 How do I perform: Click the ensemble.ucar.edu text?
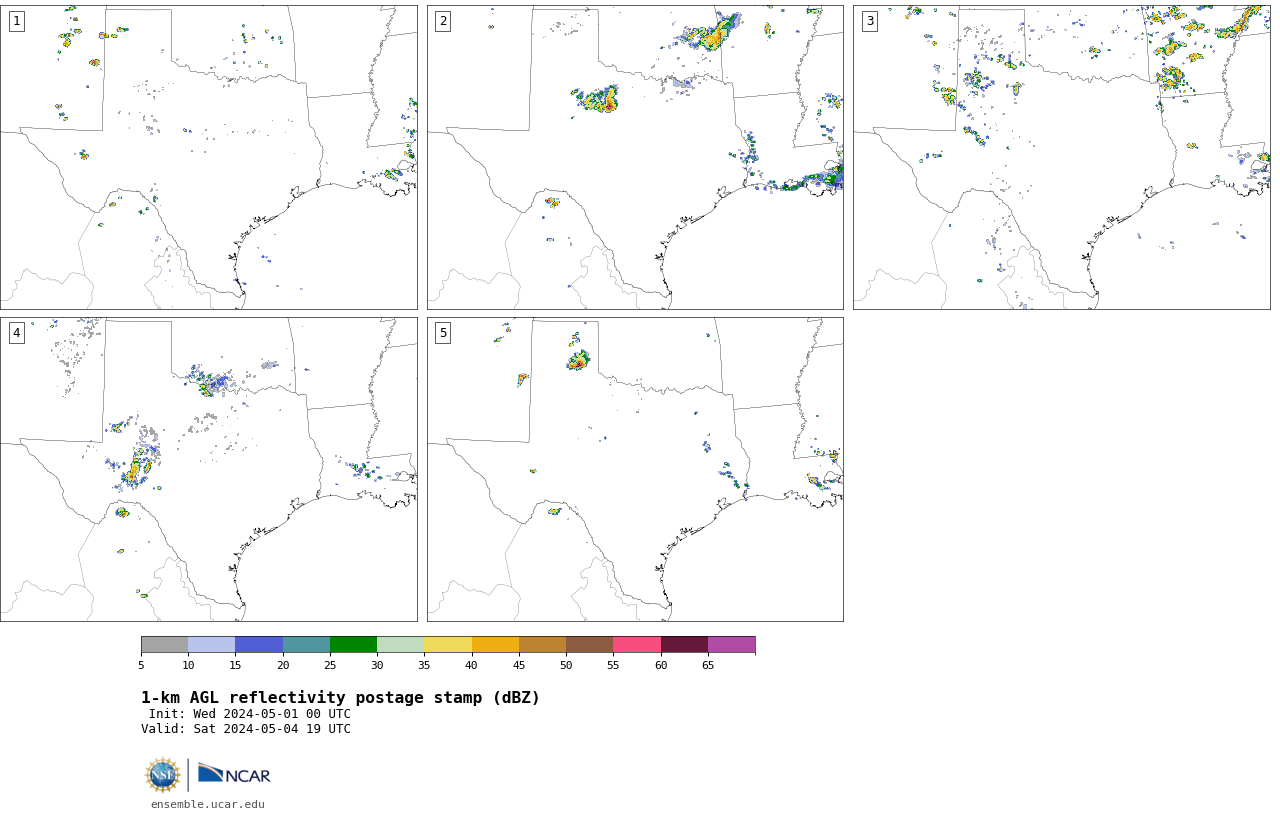point(208,804)
